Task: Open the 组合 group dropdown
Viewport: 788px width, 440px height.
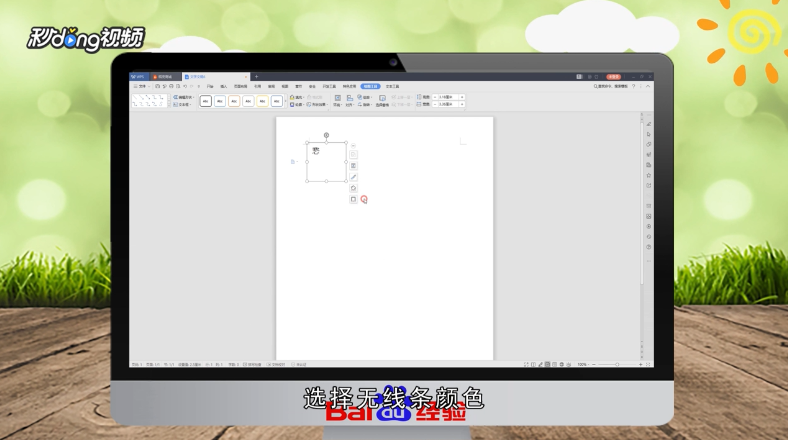Action: point(365,97)
